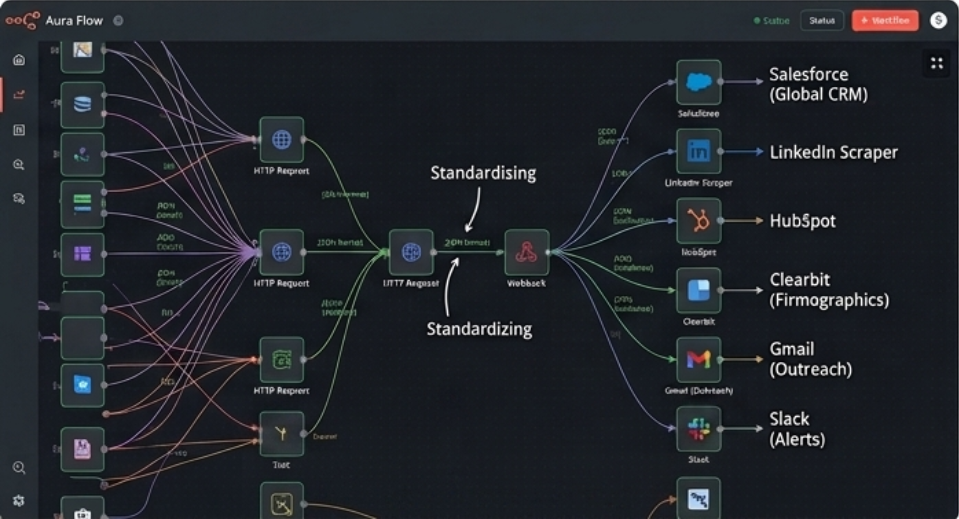This screenshot has width=959, height=519.
Task: Select the LinkedIn node
Action: [698, 151]
